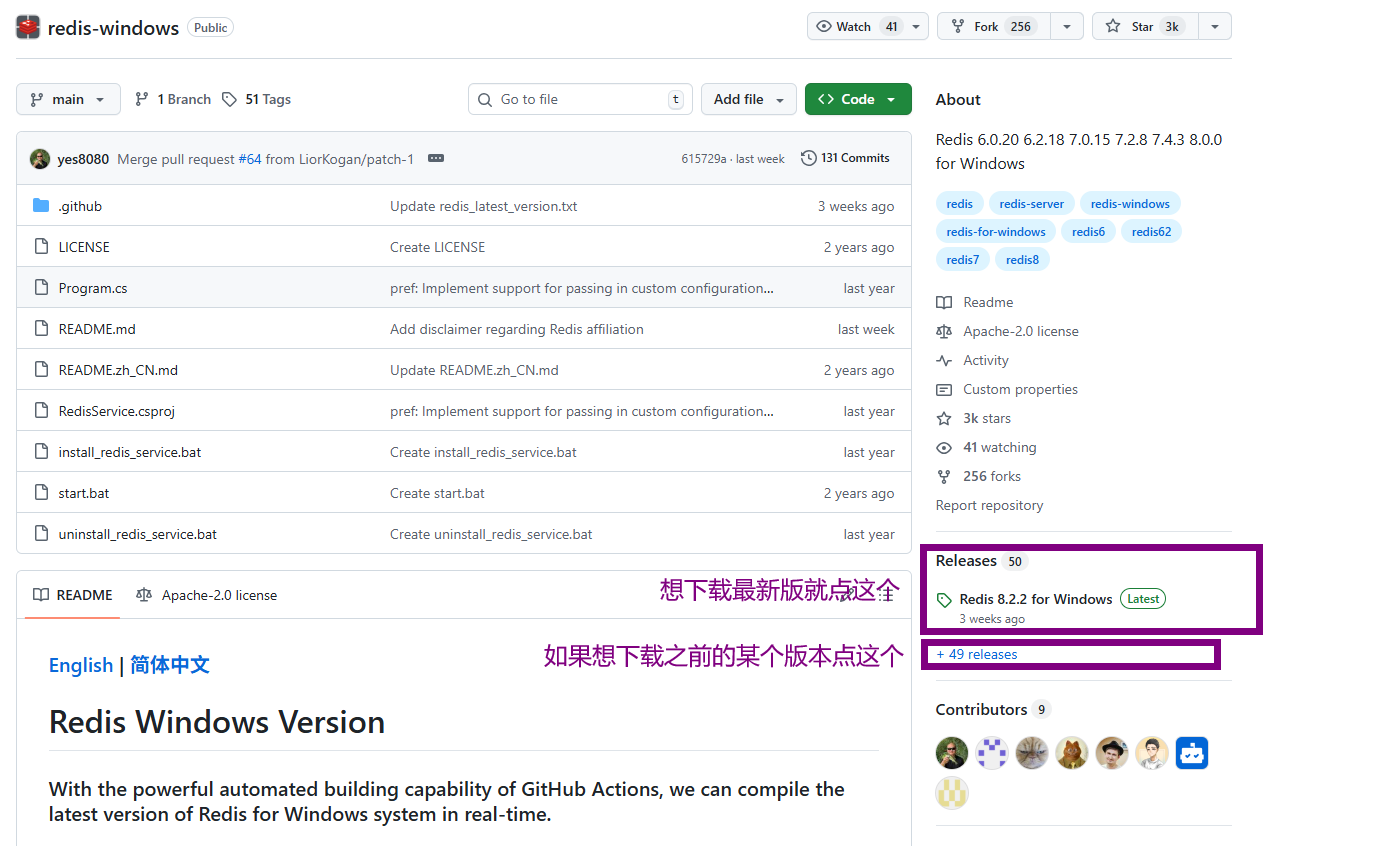Image resolution: width=1381 pixels, height=846 pixels.
Task: Open README.md file
Action: pyautogui.click(x=97, y=329)
